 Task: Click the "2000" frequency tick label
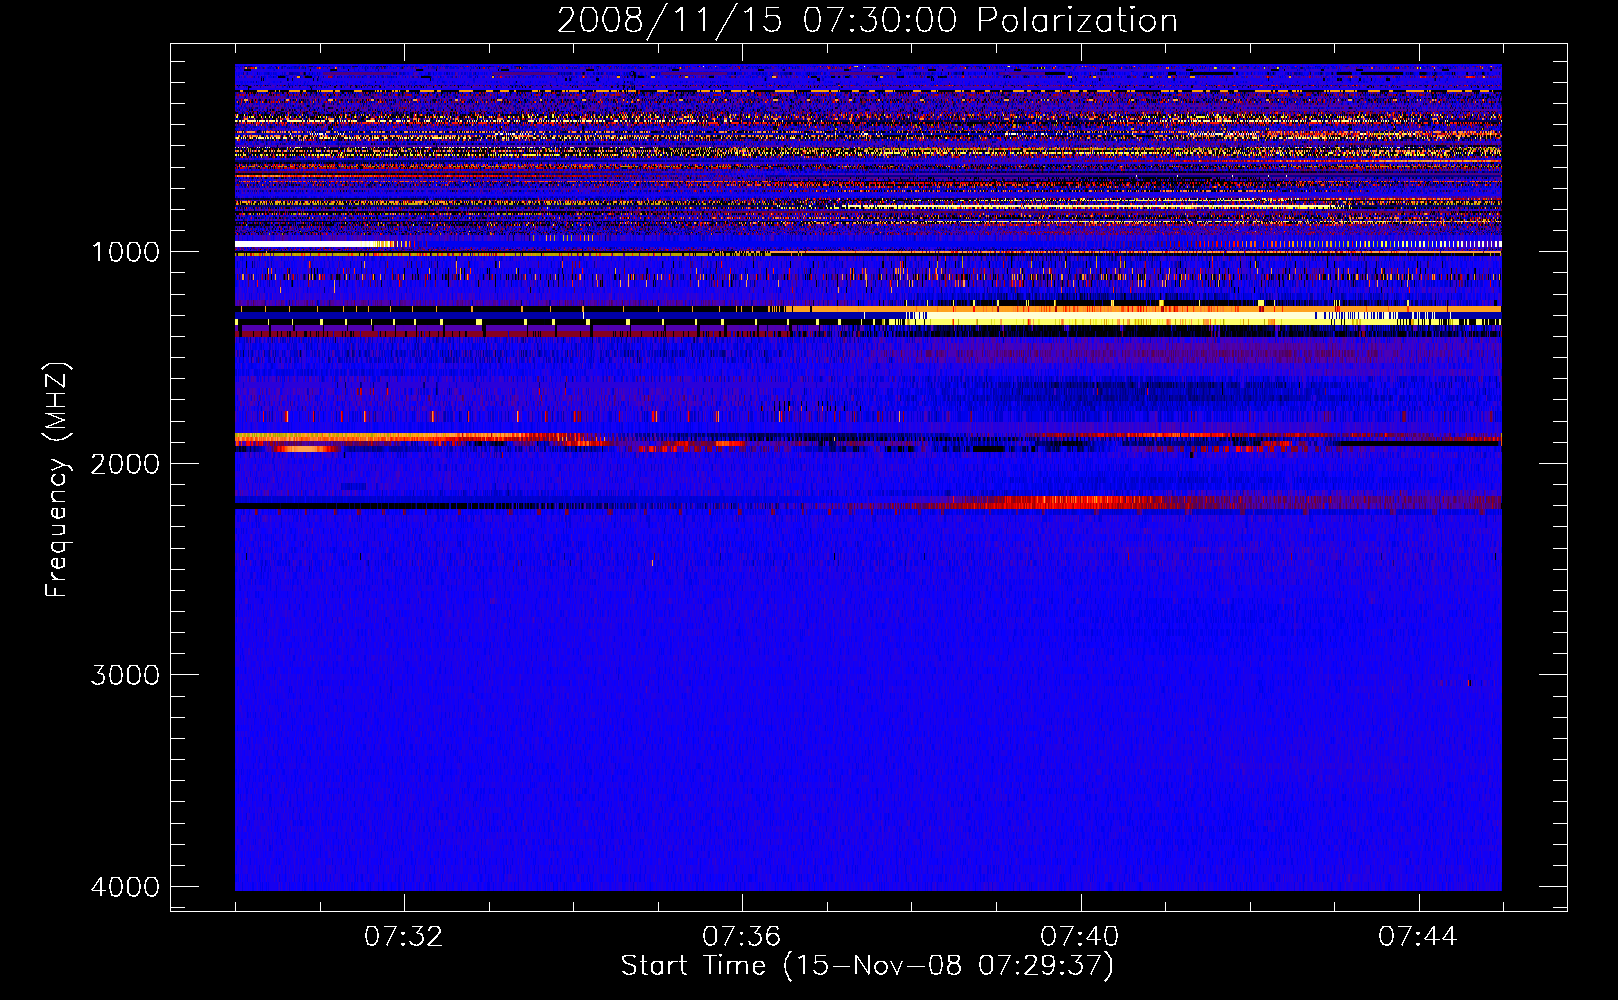[125, 463]
